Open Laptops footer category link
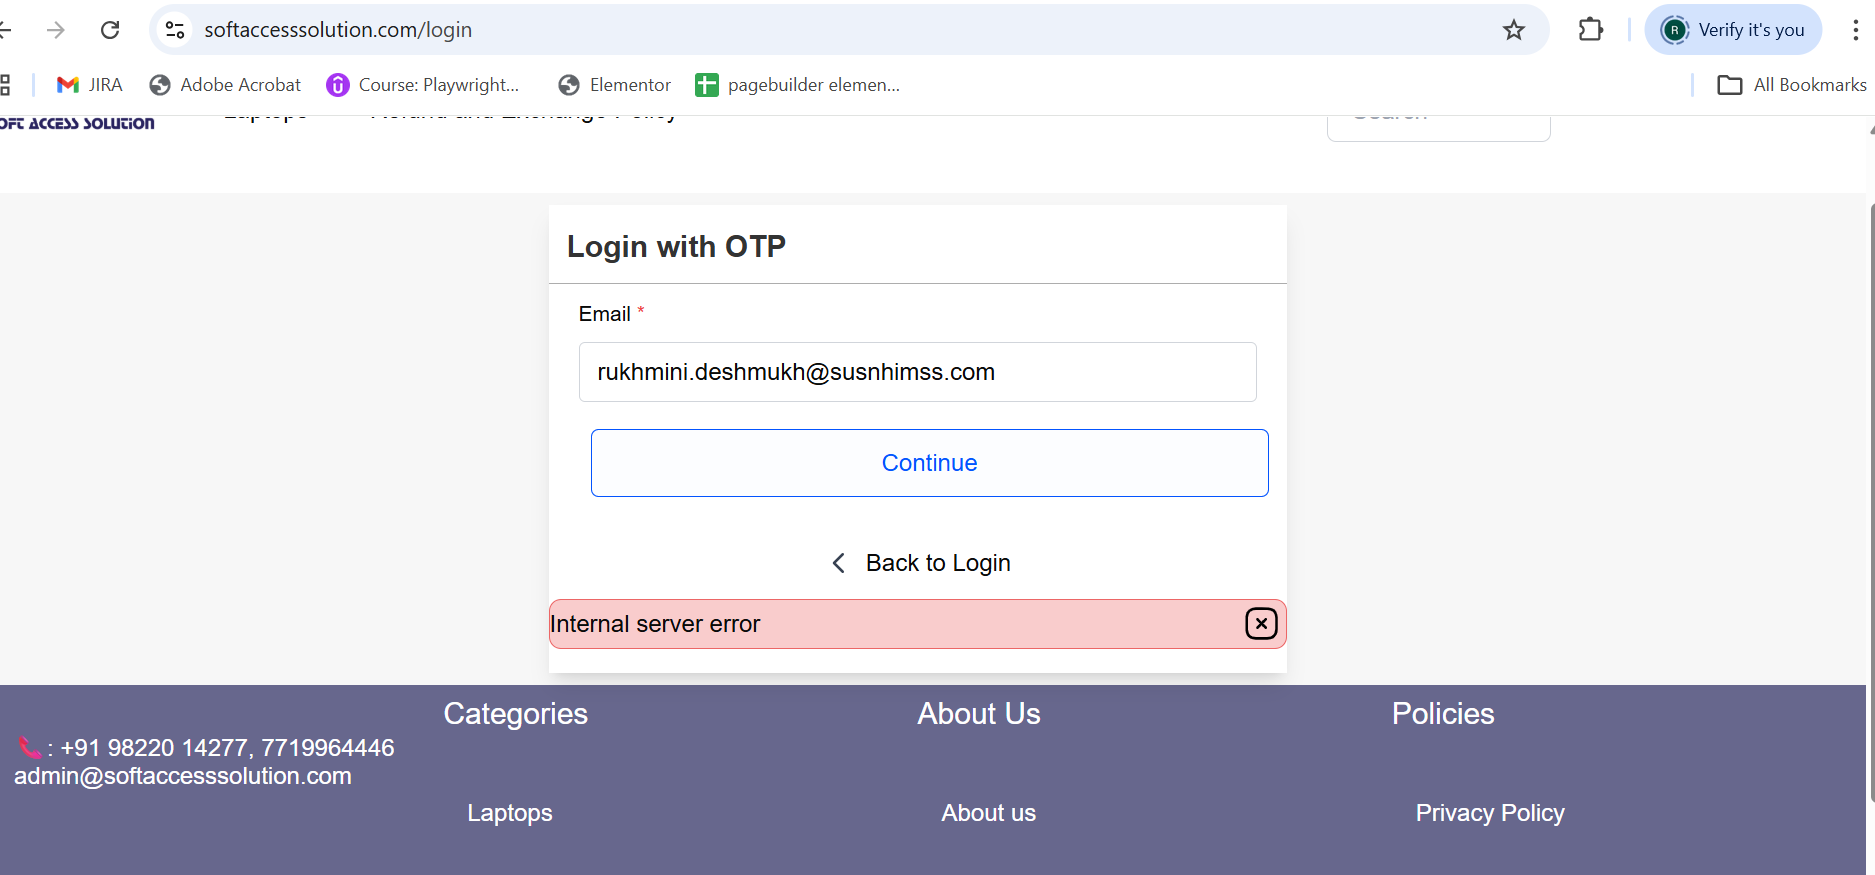The height and width of the screenshot is (875, 1875). 510,813
